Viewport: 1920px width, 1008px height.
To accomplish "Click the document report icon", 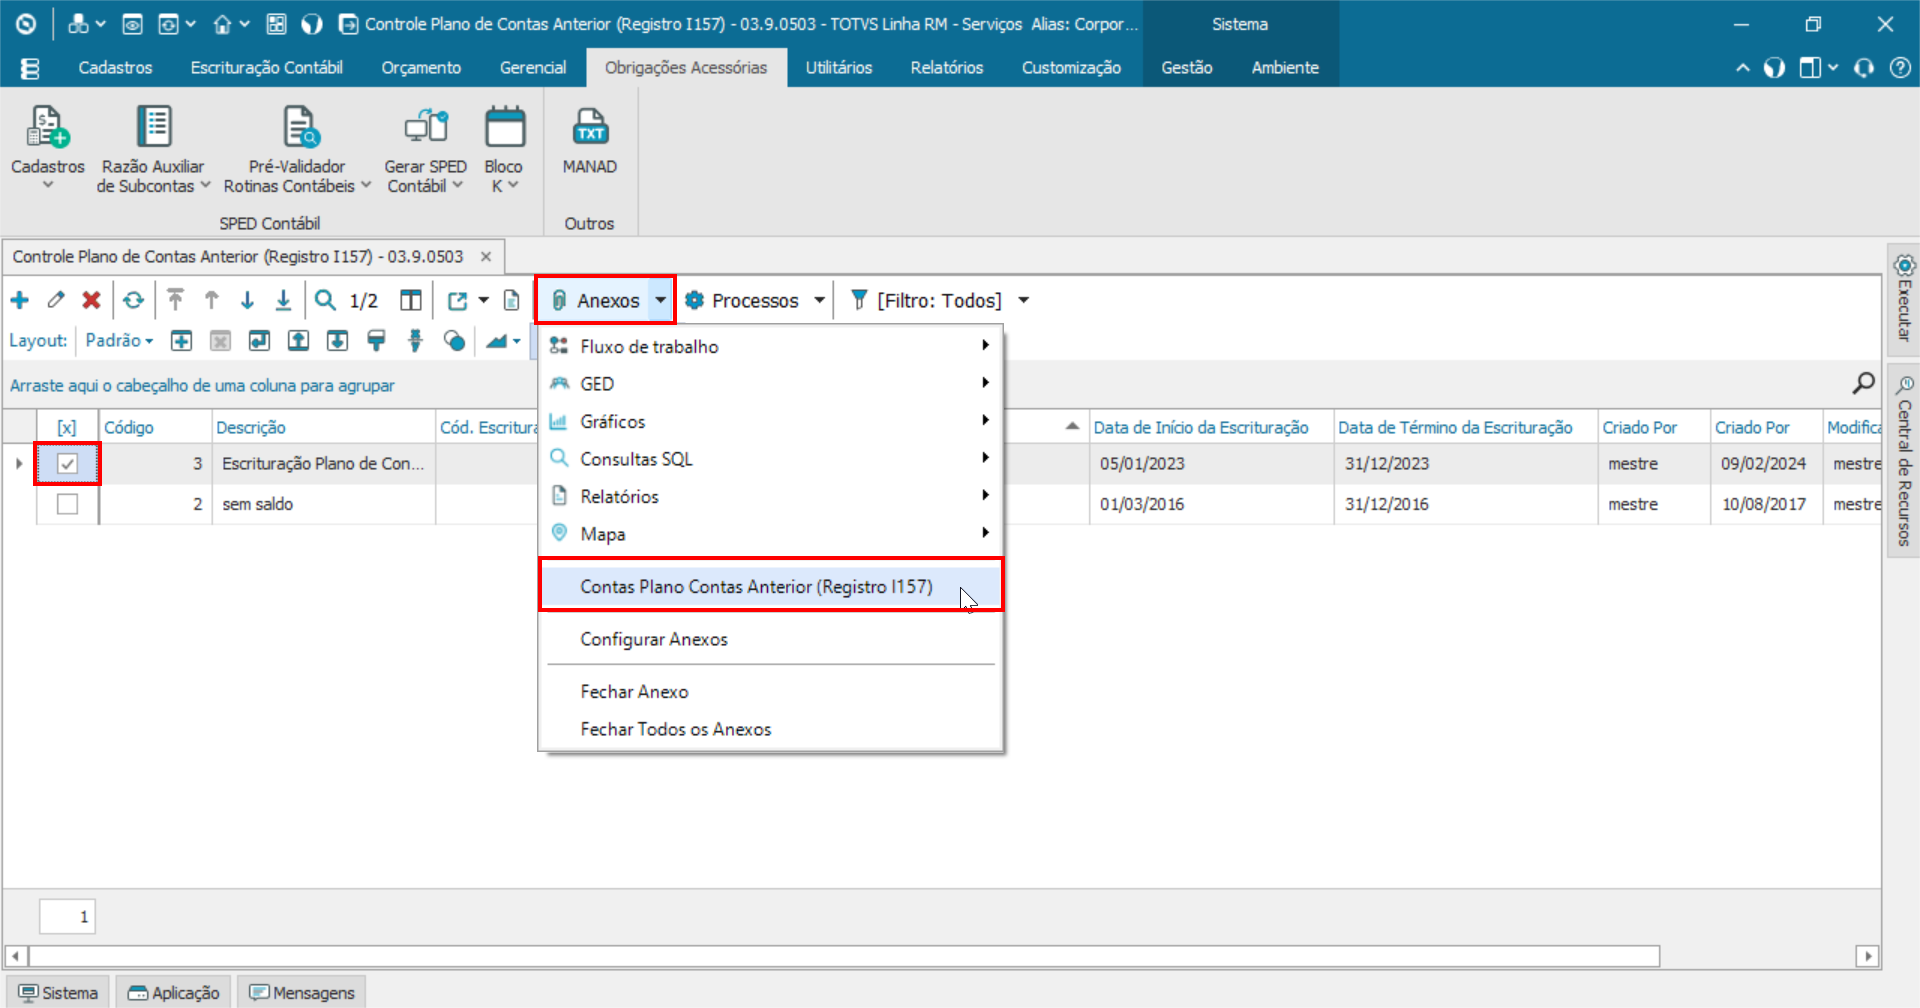I will 511,300.
